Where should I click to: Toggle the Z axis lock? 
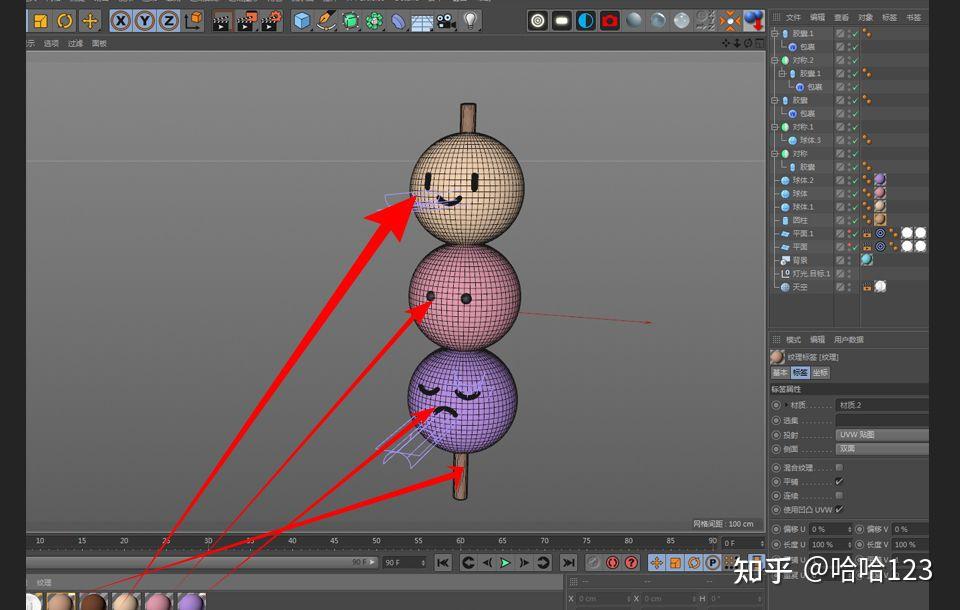[169, 21]
